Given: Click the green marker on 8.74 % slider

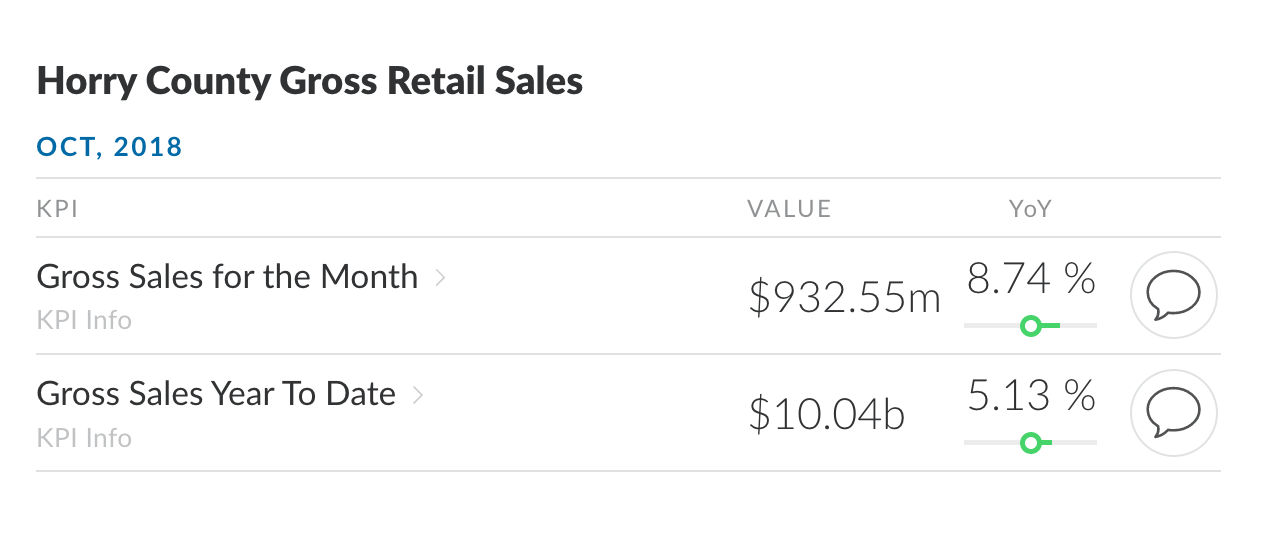Looking at the screenshot, I should click(x=1030, y=325).
